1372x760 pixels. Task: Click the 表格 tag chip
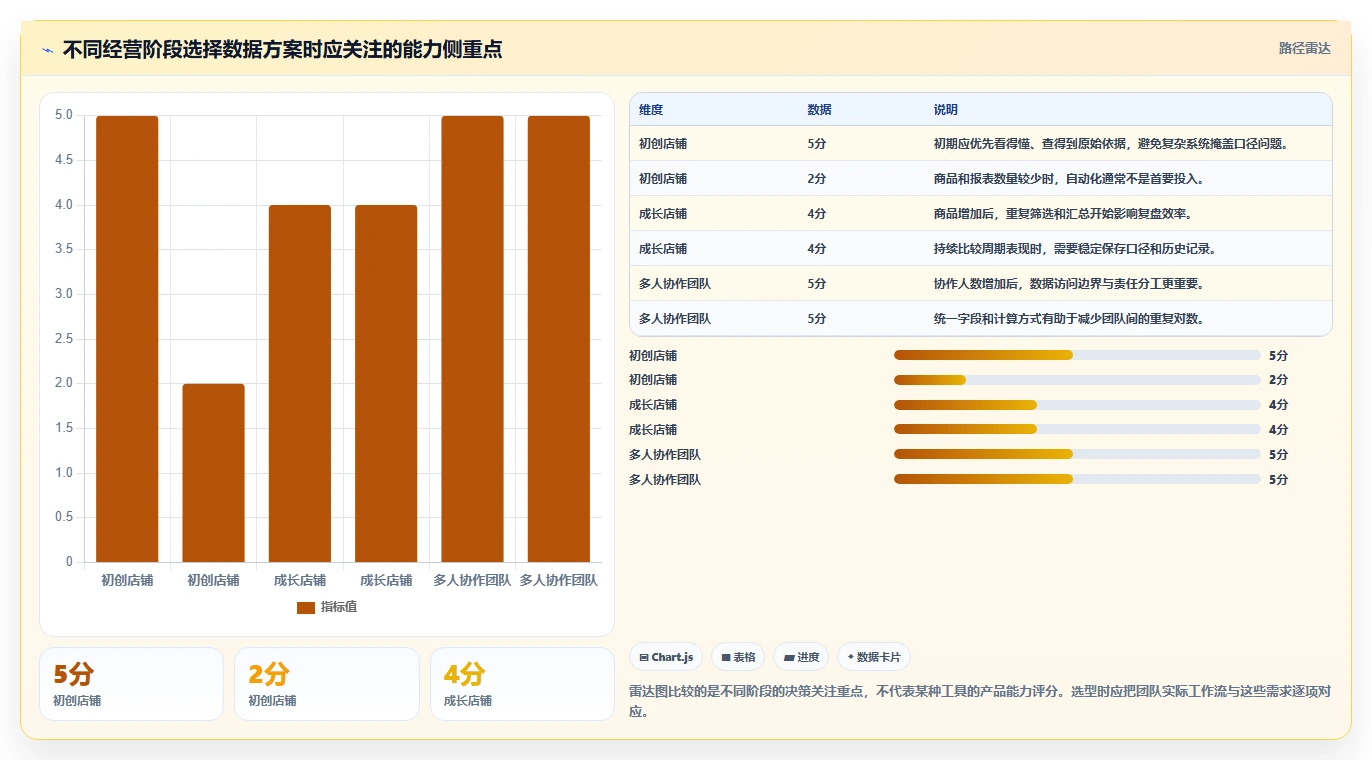pos(738,657)
